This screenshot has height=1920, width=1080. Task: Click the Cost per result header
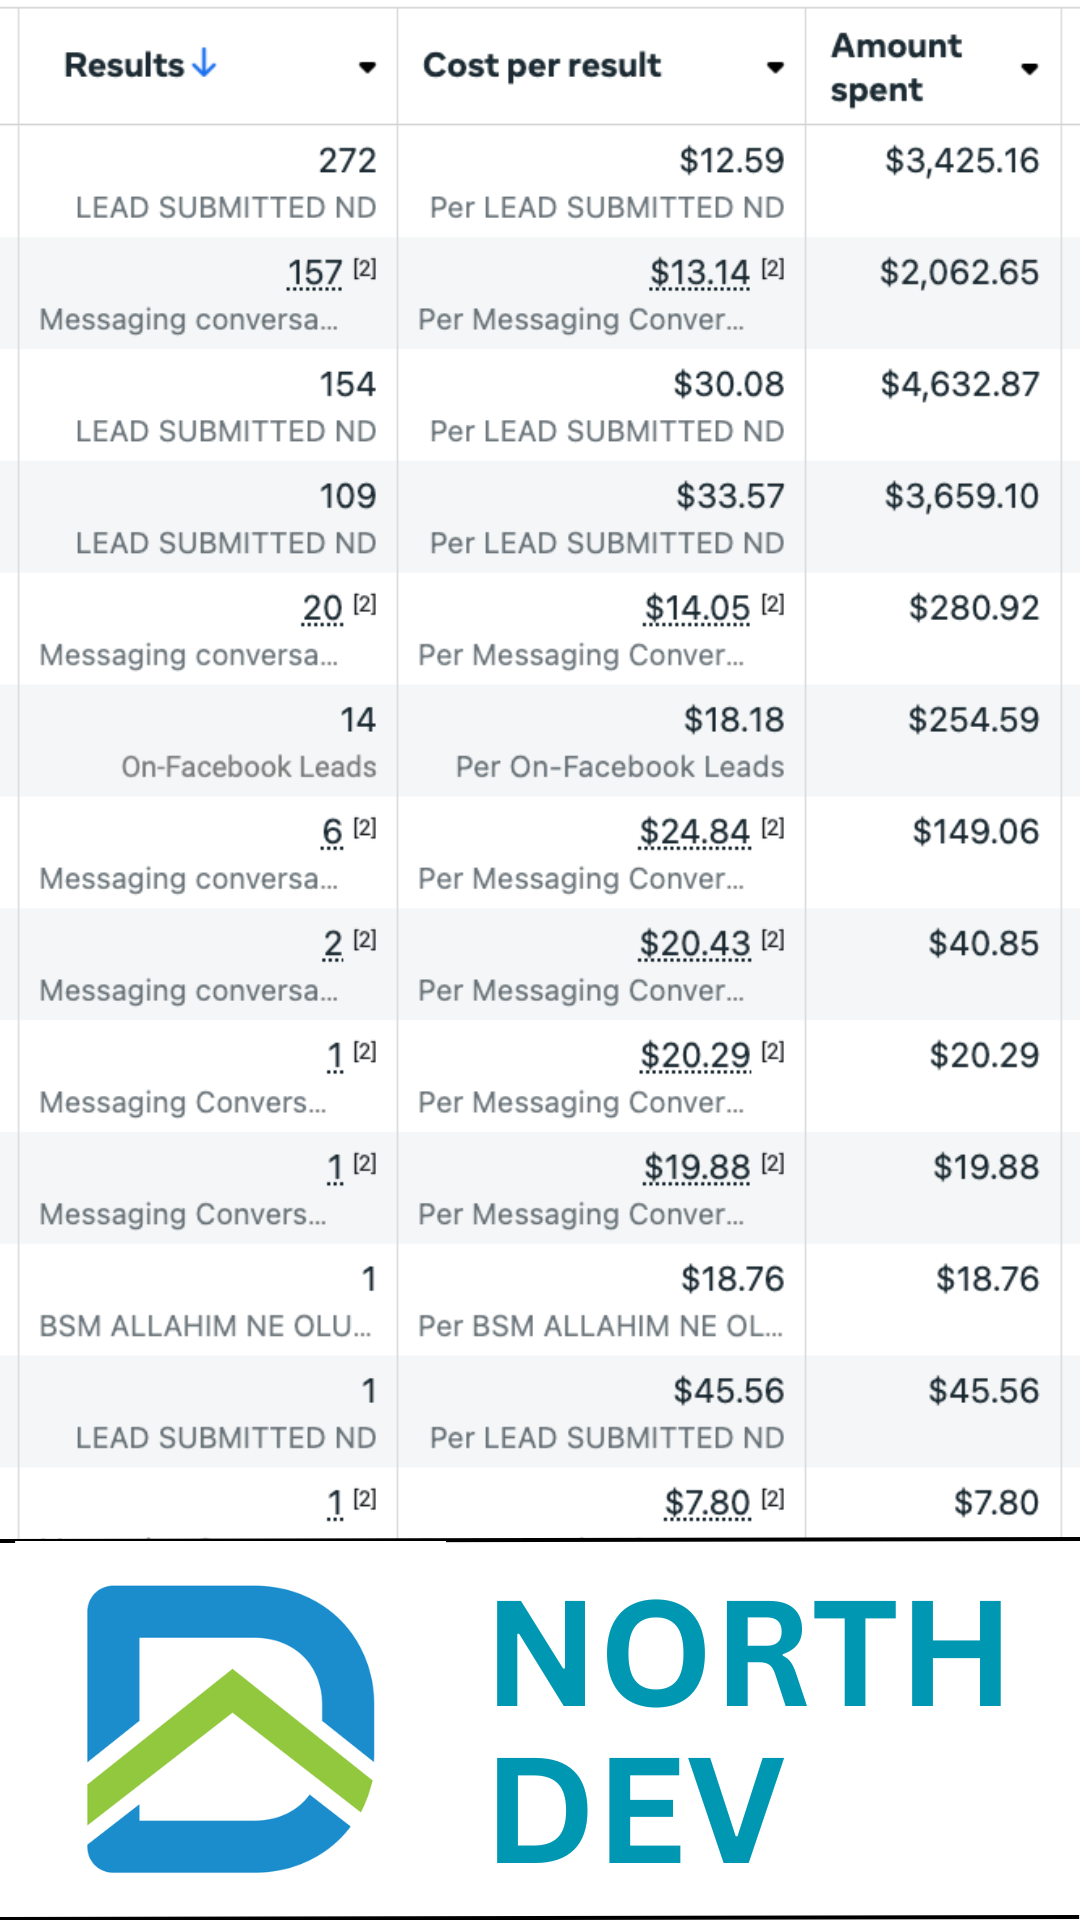[x=541, y=66]
